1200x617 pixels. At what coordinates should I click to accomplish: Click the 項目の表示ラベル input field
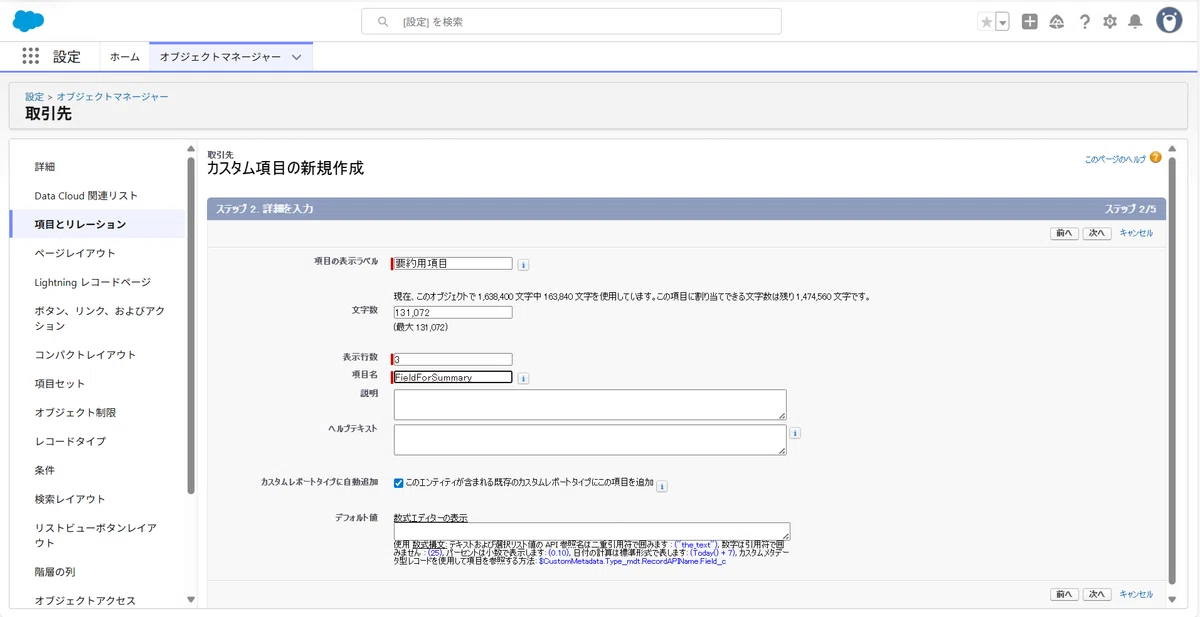coord(453,264)
